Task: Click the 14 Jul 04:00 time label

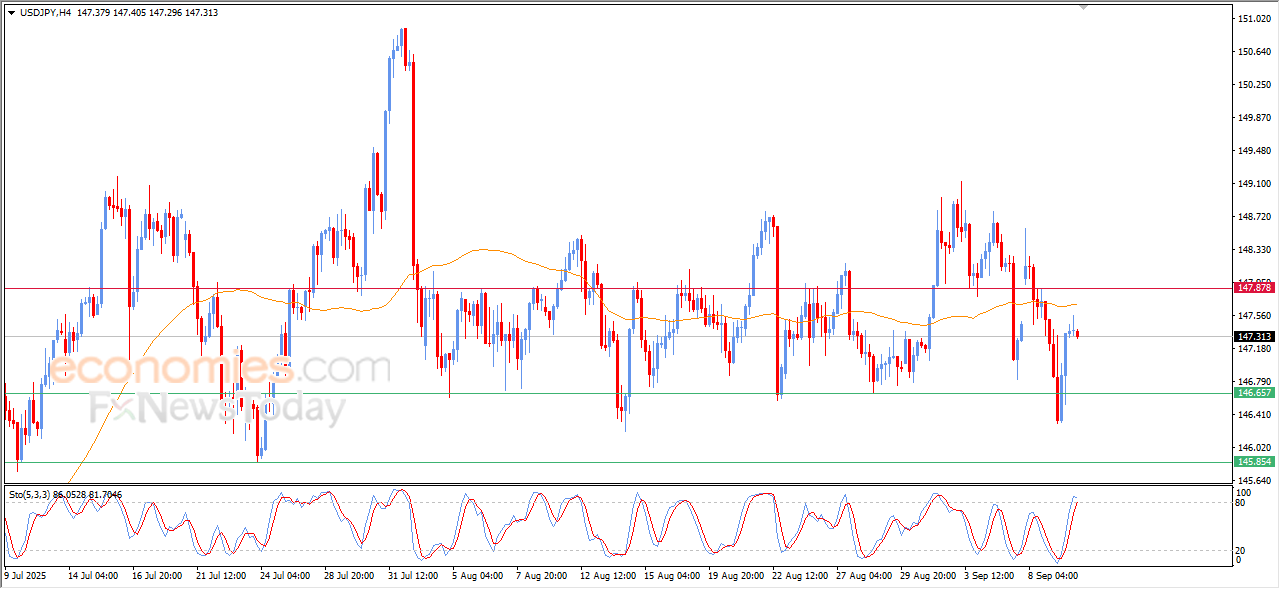Action: (x=93, y=576)
